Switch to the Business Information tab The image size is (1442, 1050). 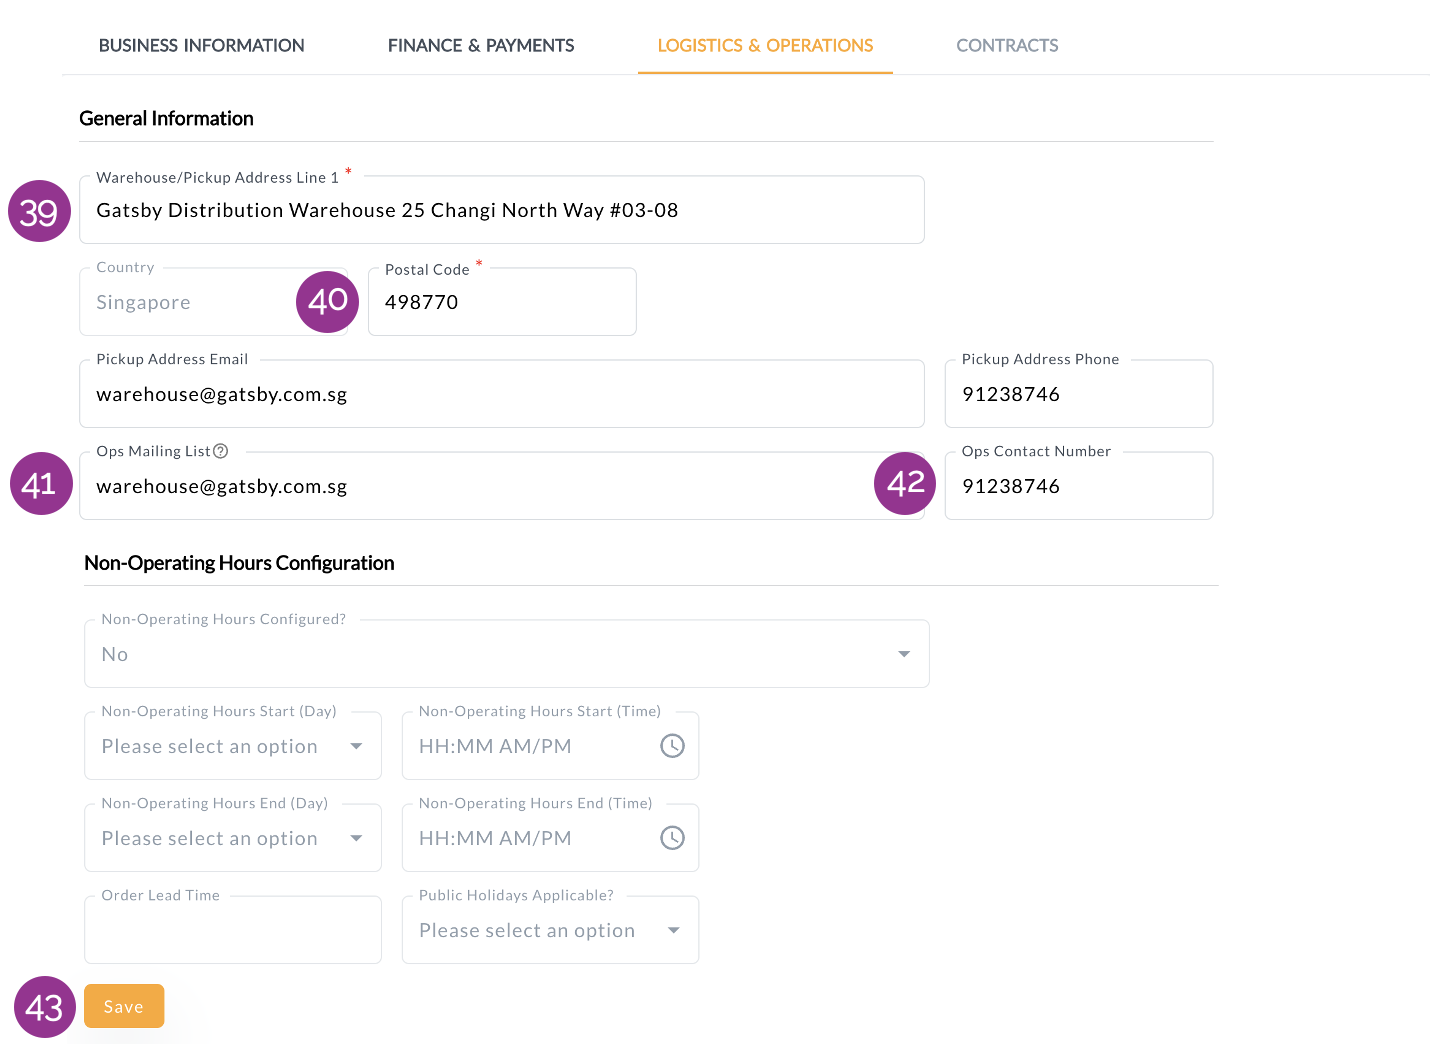point(201,45)
